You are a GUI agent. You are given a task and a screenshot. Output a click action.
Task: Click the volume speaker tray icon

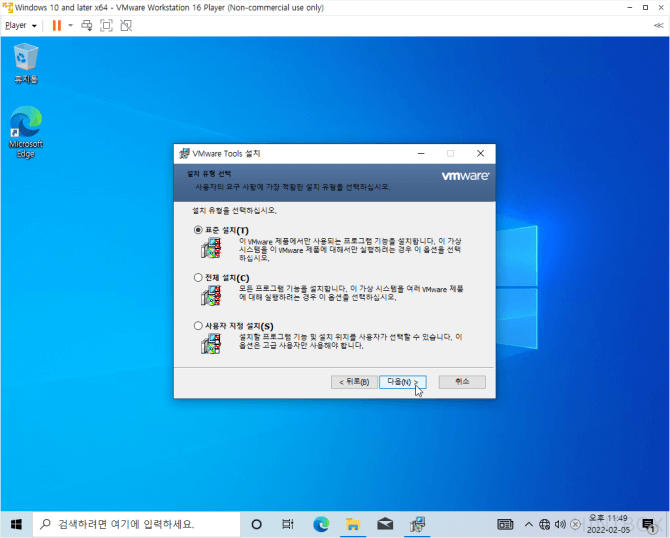(x=560, y=524)
